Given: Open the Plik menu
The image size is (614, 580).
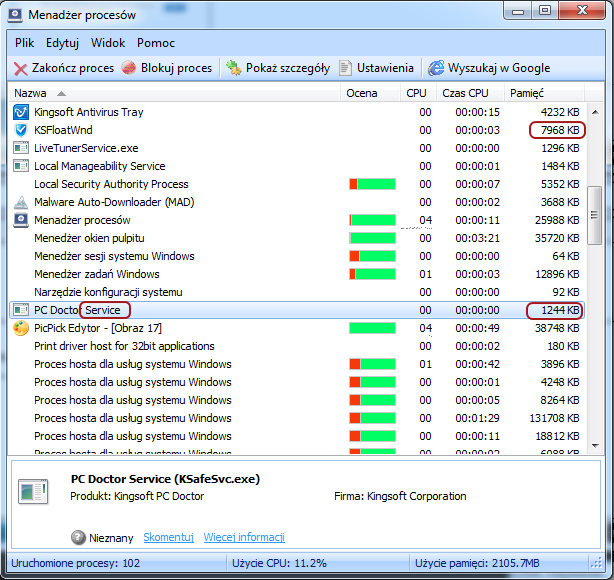Looking at the screenshot, I should click(24, 43).
